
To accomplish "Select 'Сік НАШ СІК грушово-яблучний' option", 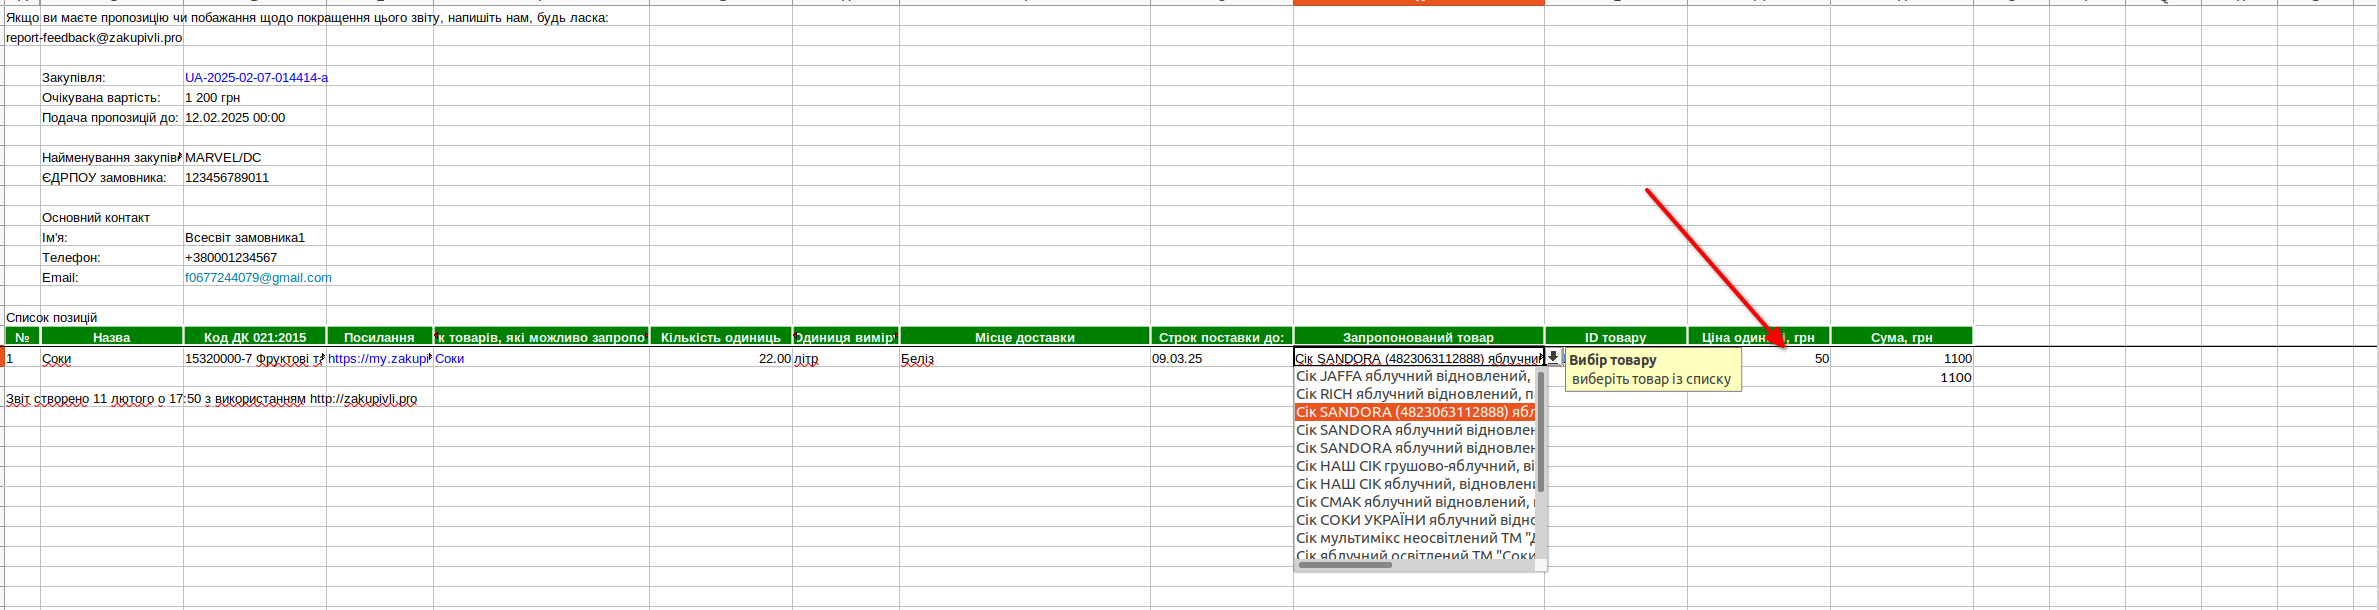I will (1414, 466).
